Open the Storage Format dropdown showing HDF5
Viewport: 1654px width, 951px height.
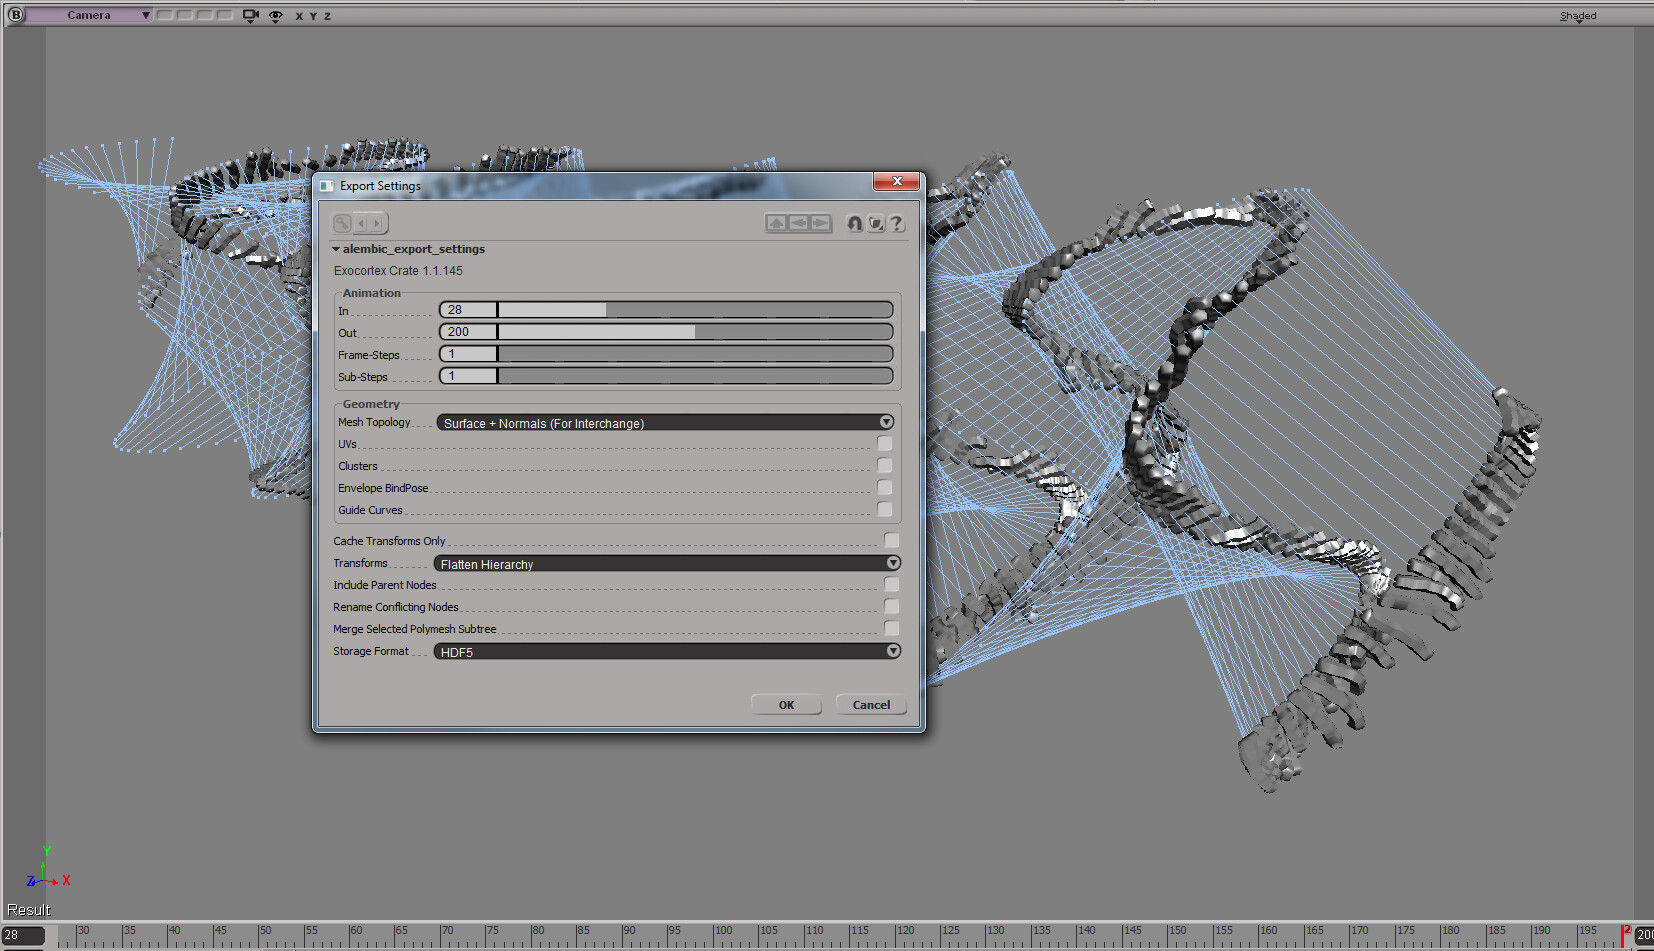892,650
